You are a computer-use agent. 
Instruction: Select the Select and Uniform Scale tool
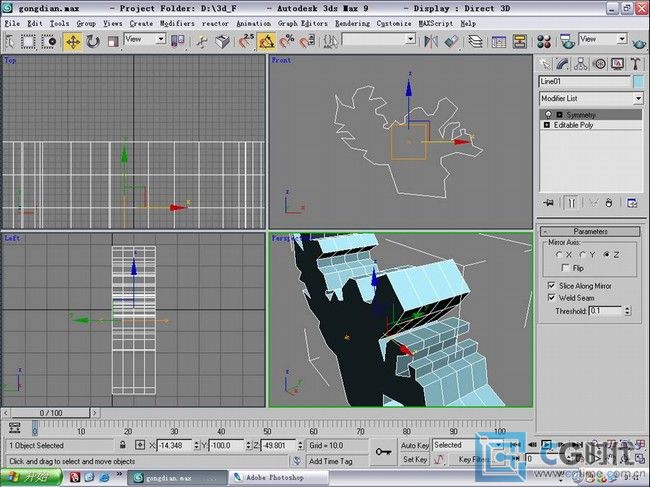click(x=113, y=41)
